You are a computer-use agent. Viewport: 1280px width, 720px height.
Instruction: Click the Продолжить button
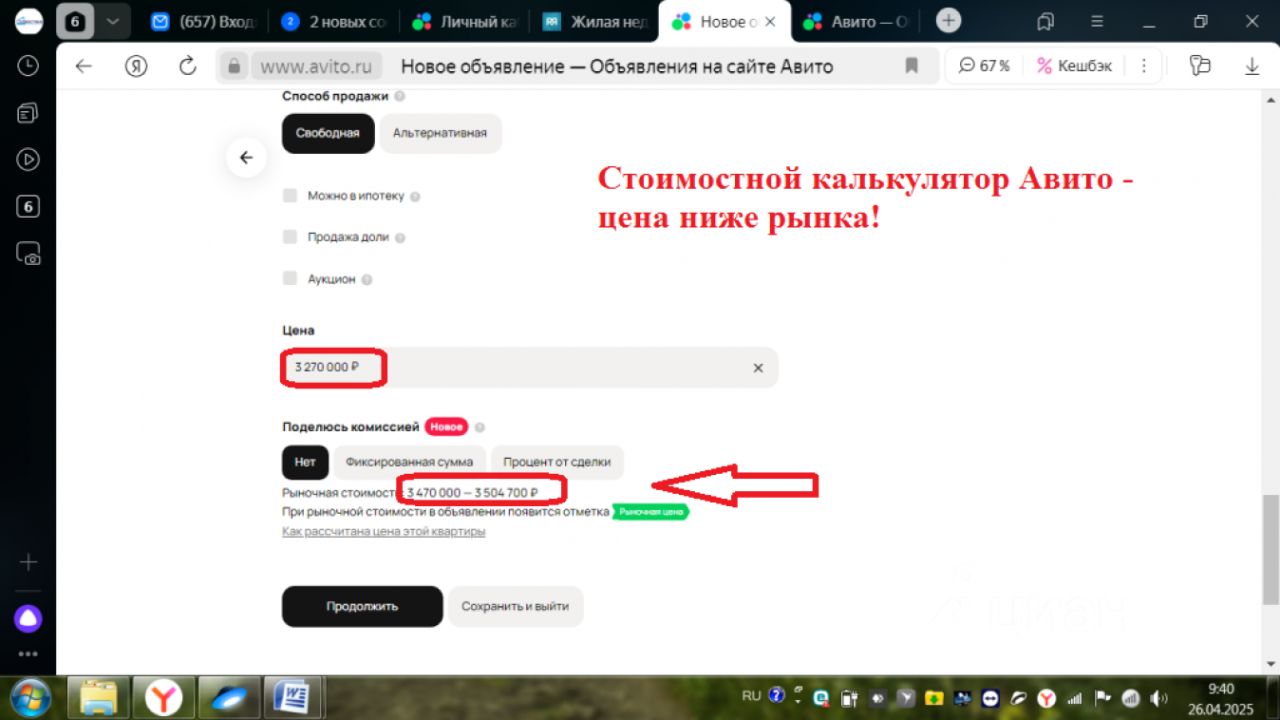coord(362,606)
